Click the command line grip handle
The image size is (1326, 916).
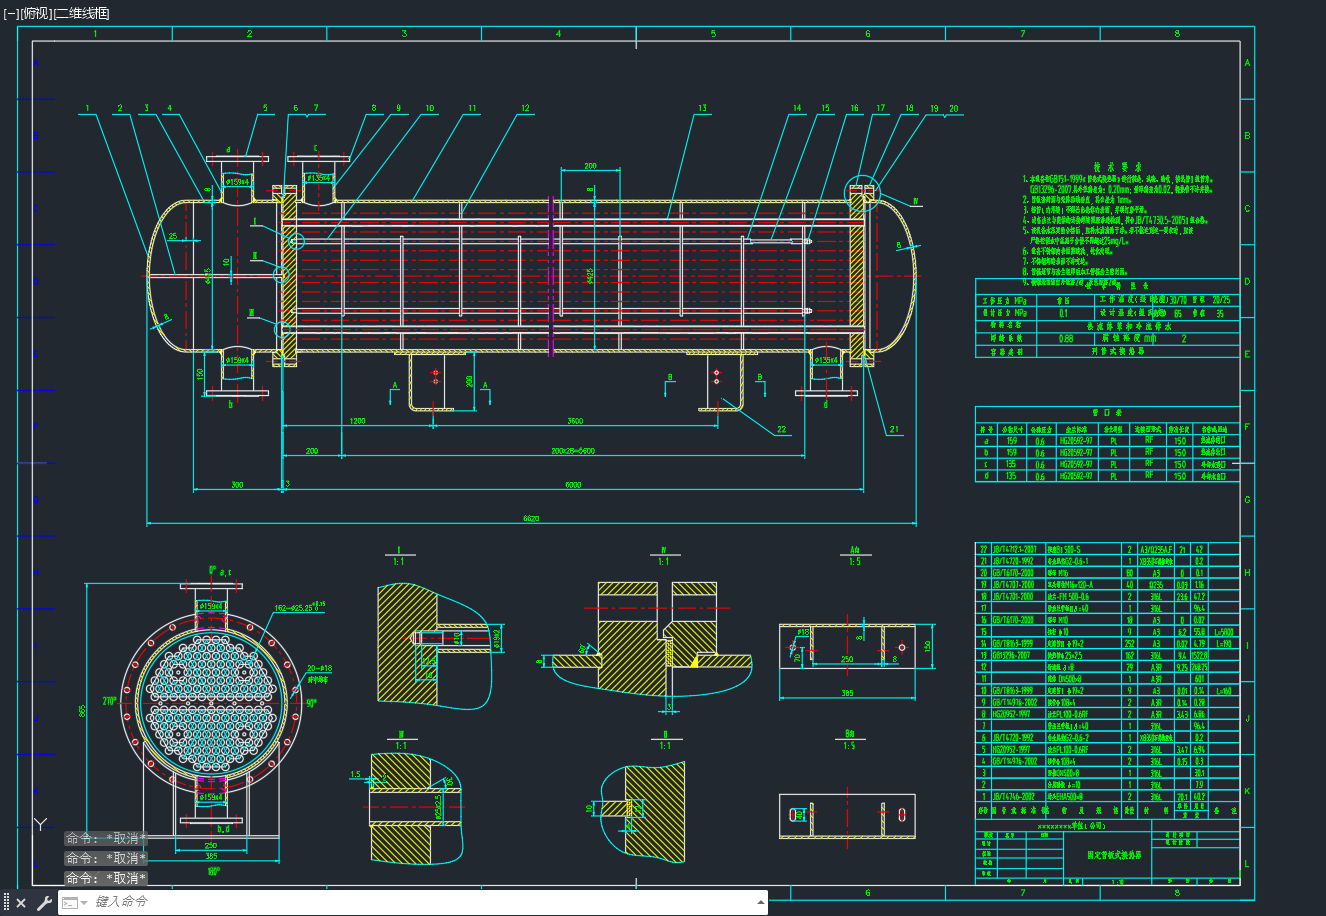tap(6, 903)
